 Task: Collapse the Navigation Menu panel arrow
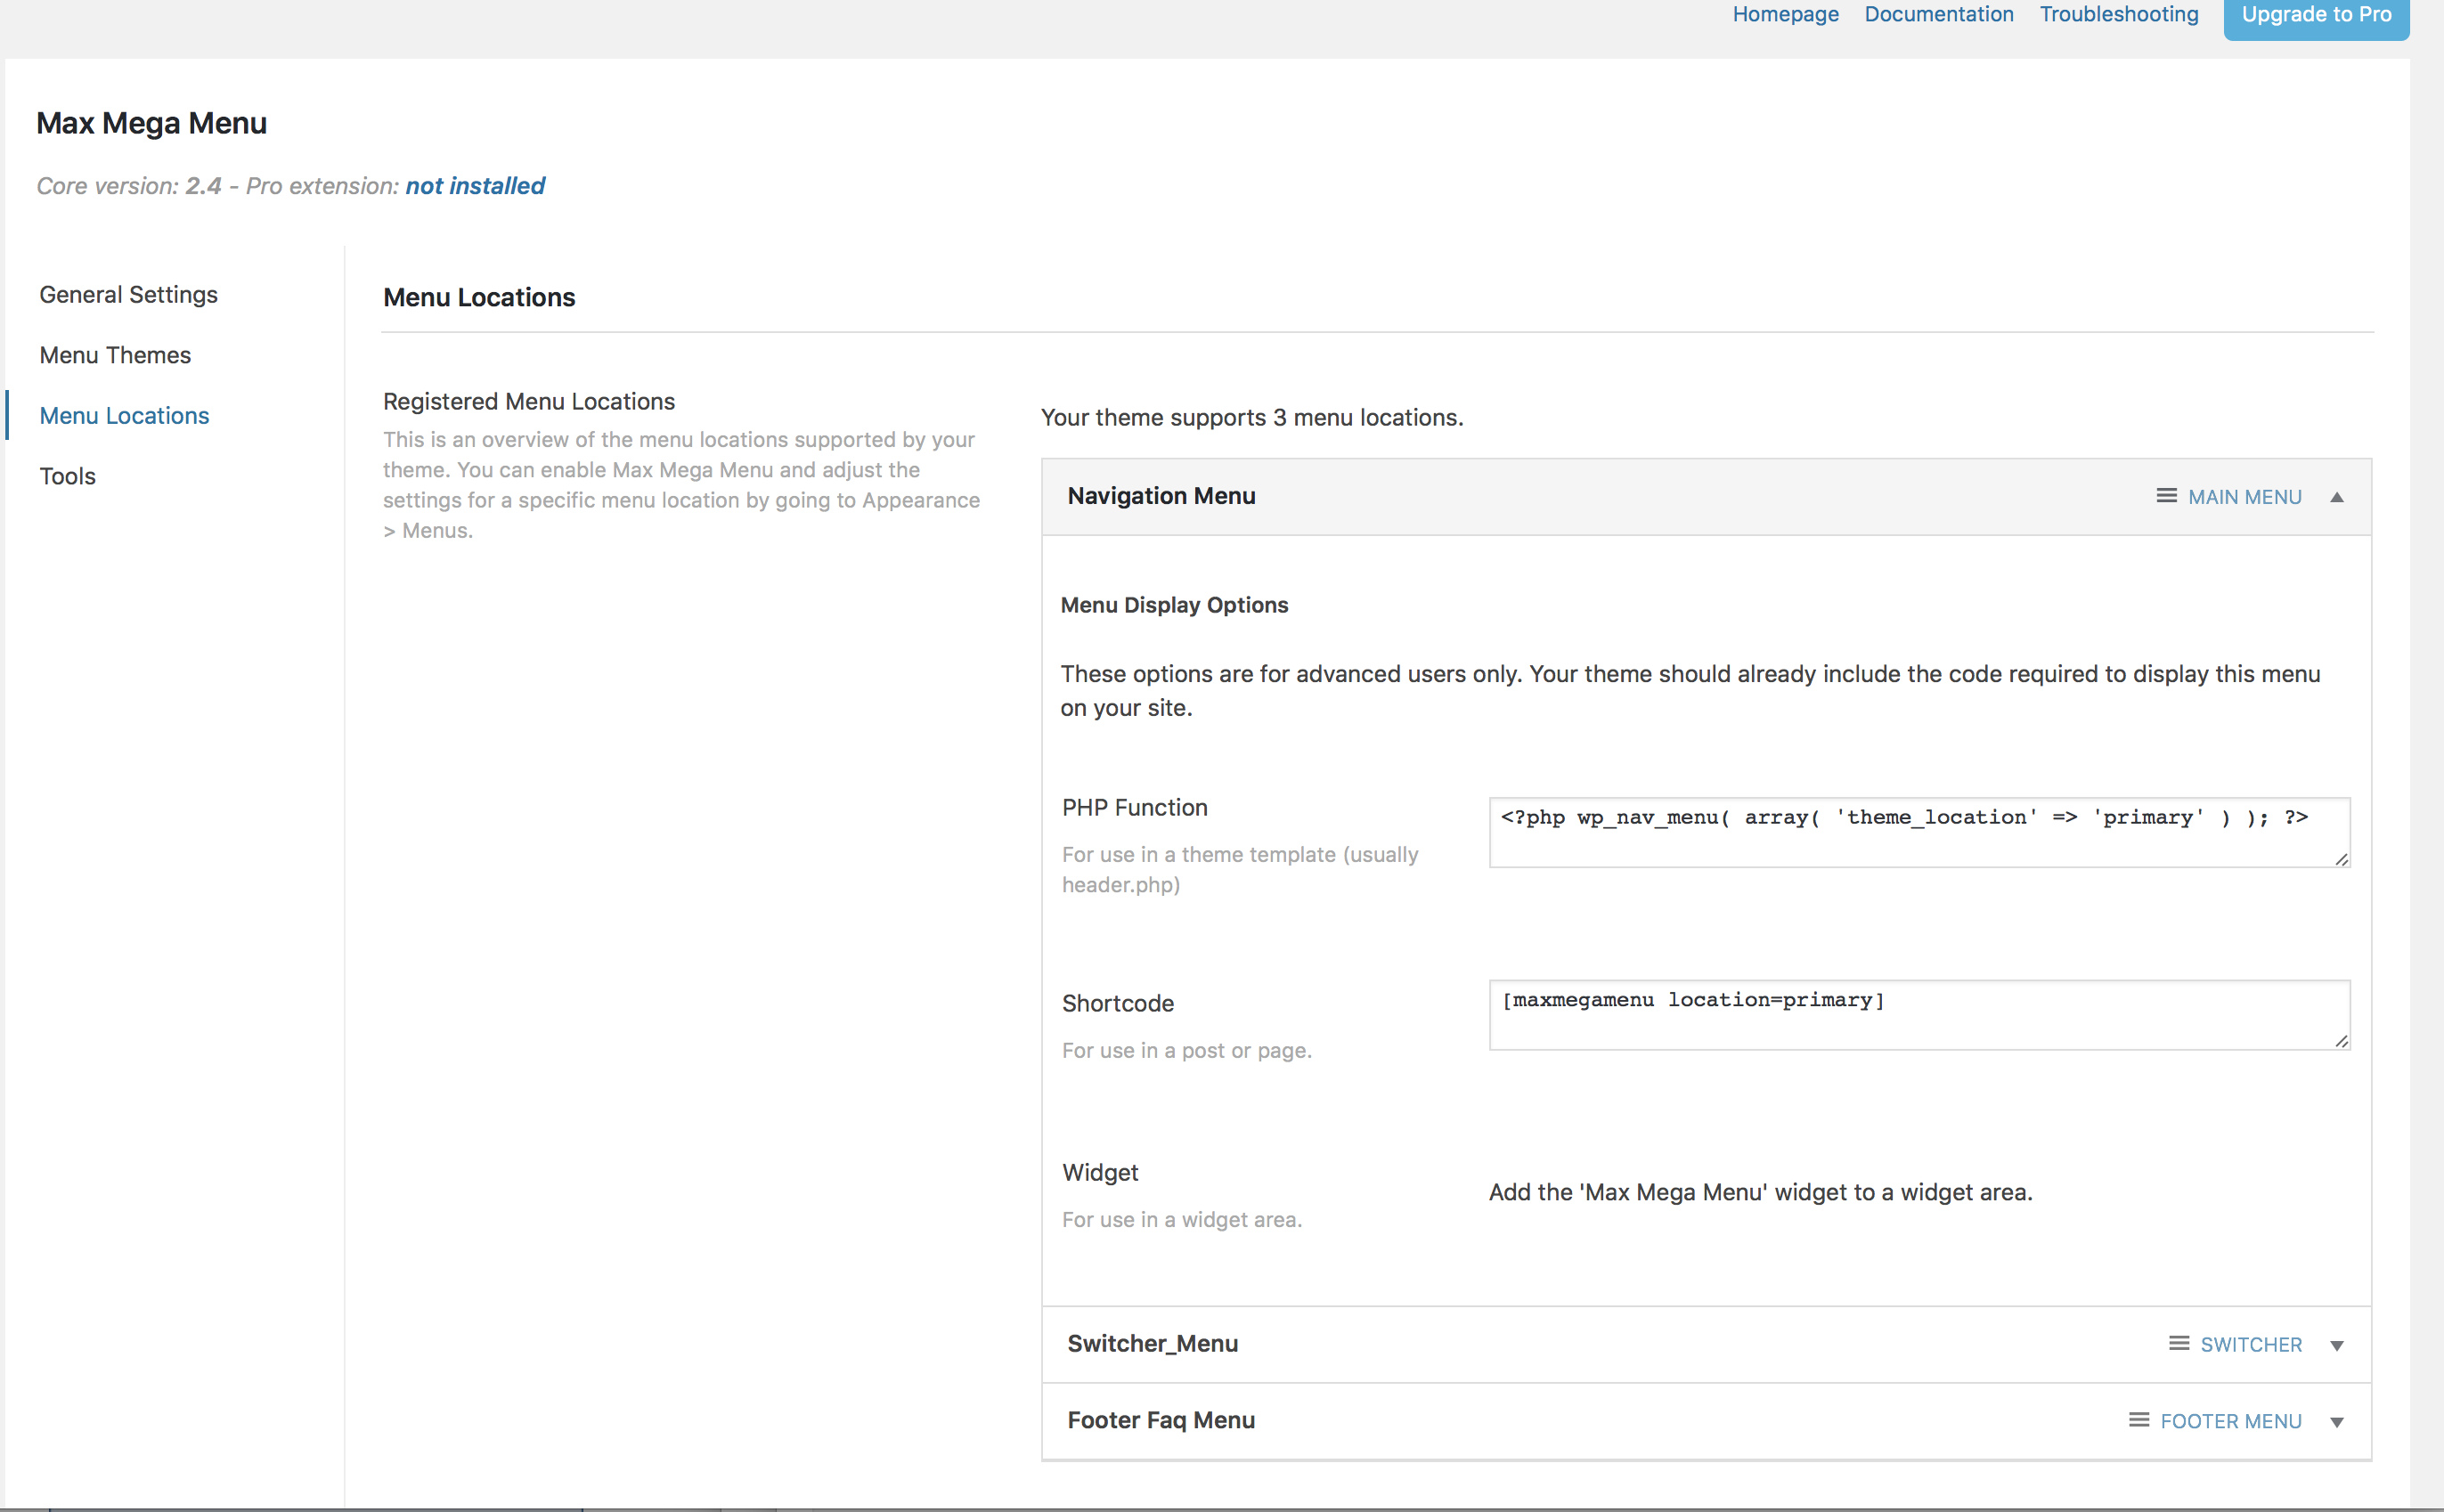(x=2337, y=497)
